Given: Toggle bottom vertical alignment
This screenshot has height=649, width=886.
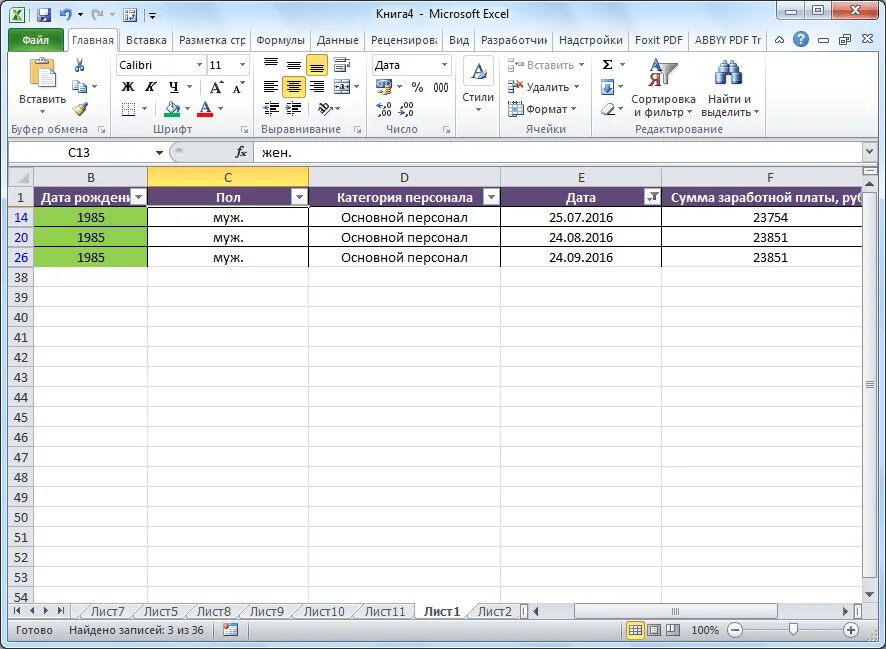Looking at the screenshot, I should (x=317, y=65).
